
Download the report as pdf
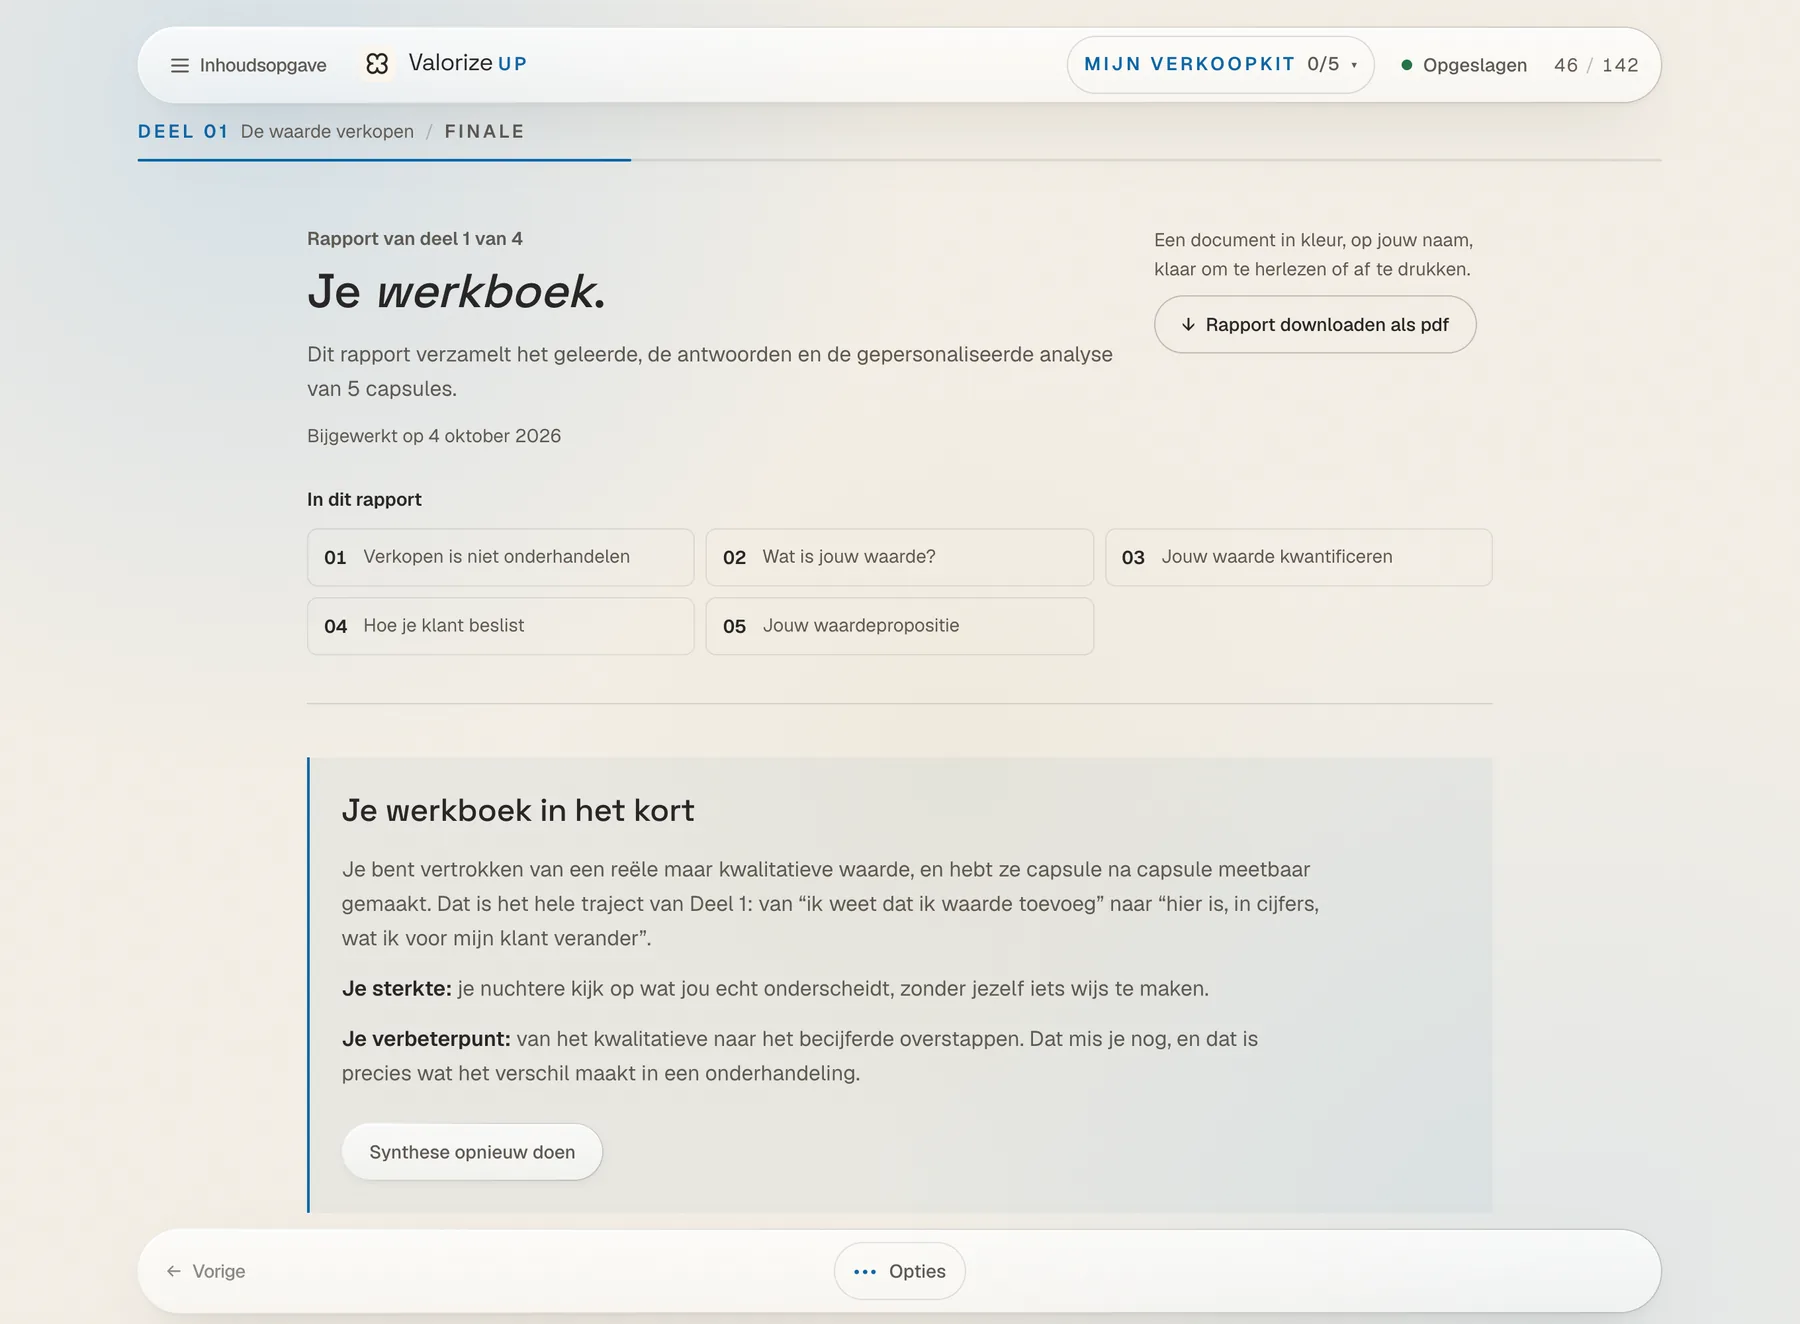tap(1315, 324)
